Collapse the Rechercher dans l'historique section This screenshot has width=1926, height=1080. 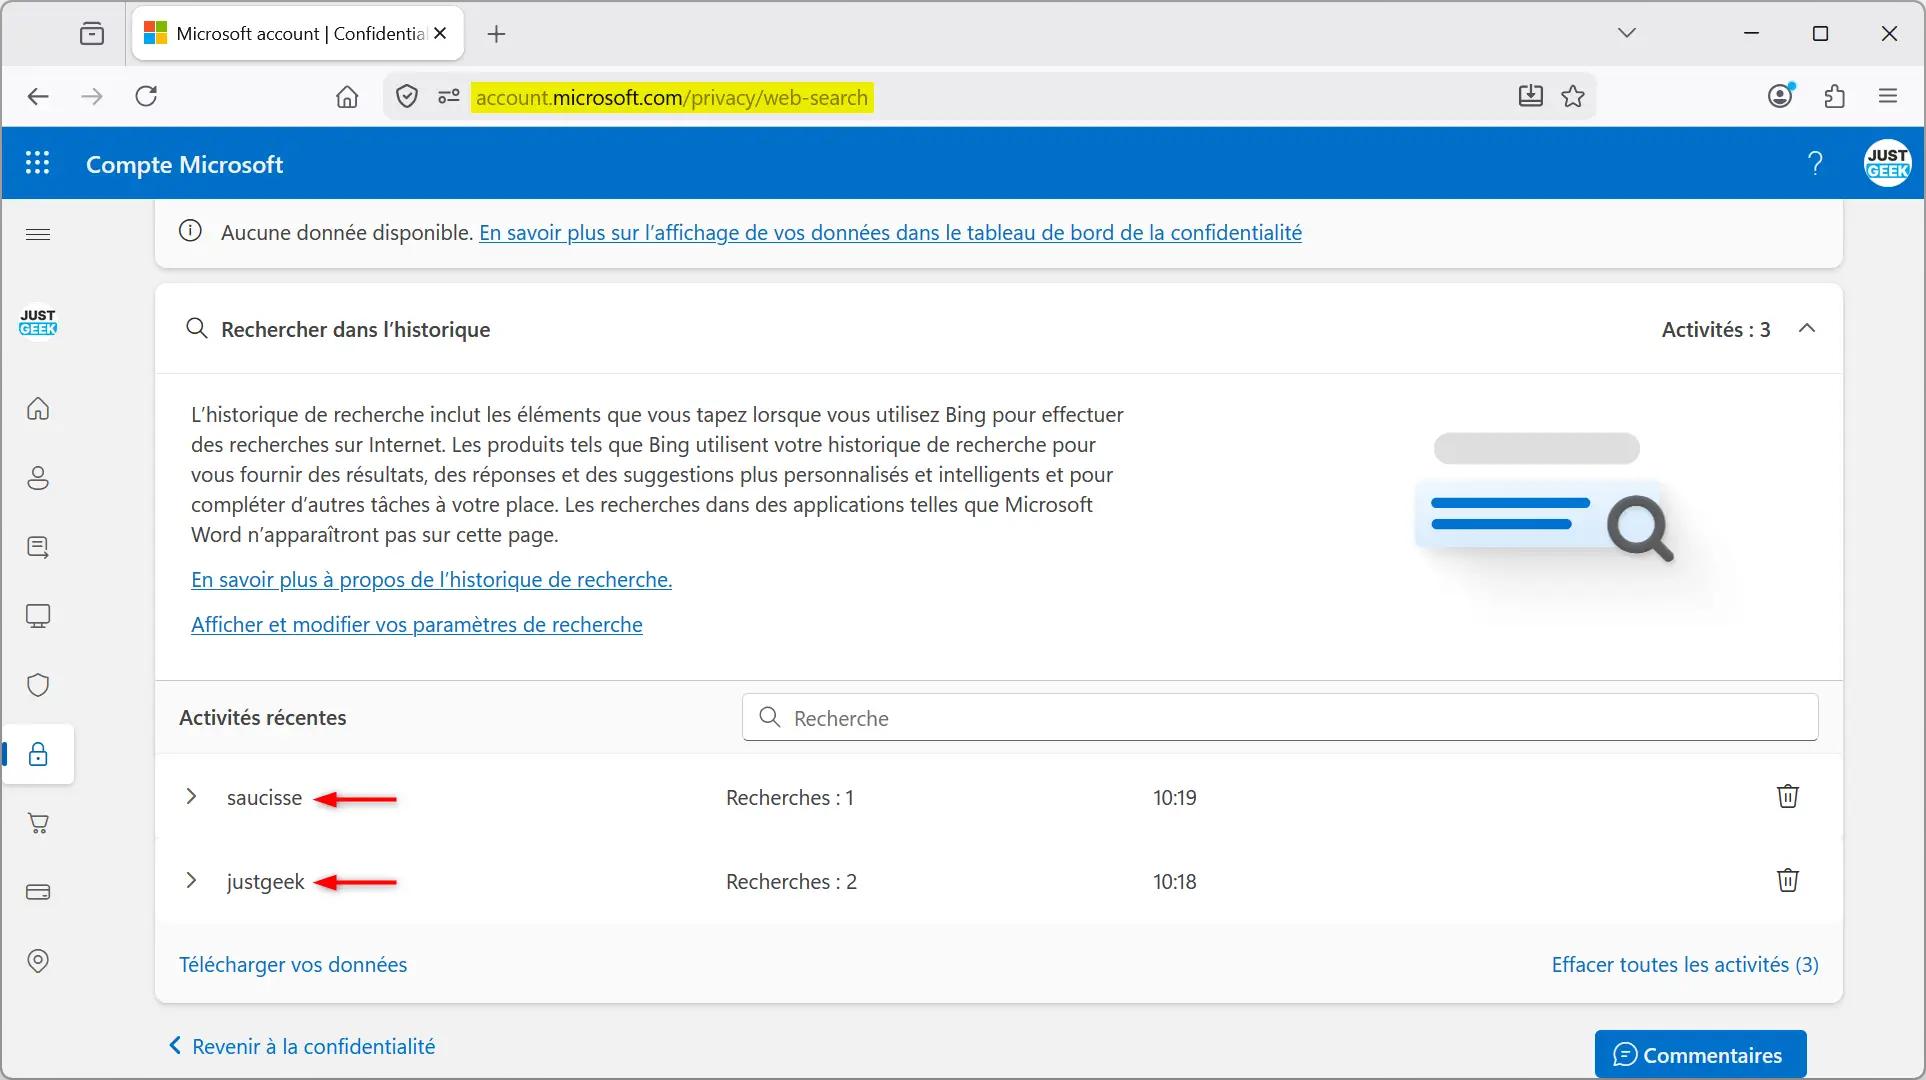click(1806, 329)
